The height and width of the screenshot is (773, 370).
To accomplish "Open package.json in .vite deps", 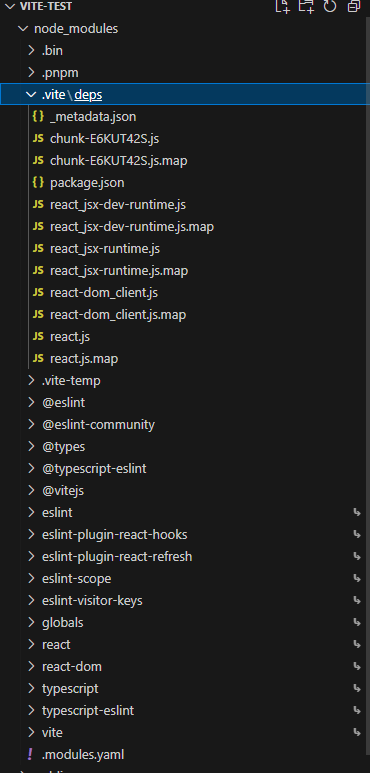I will [87, 182].
